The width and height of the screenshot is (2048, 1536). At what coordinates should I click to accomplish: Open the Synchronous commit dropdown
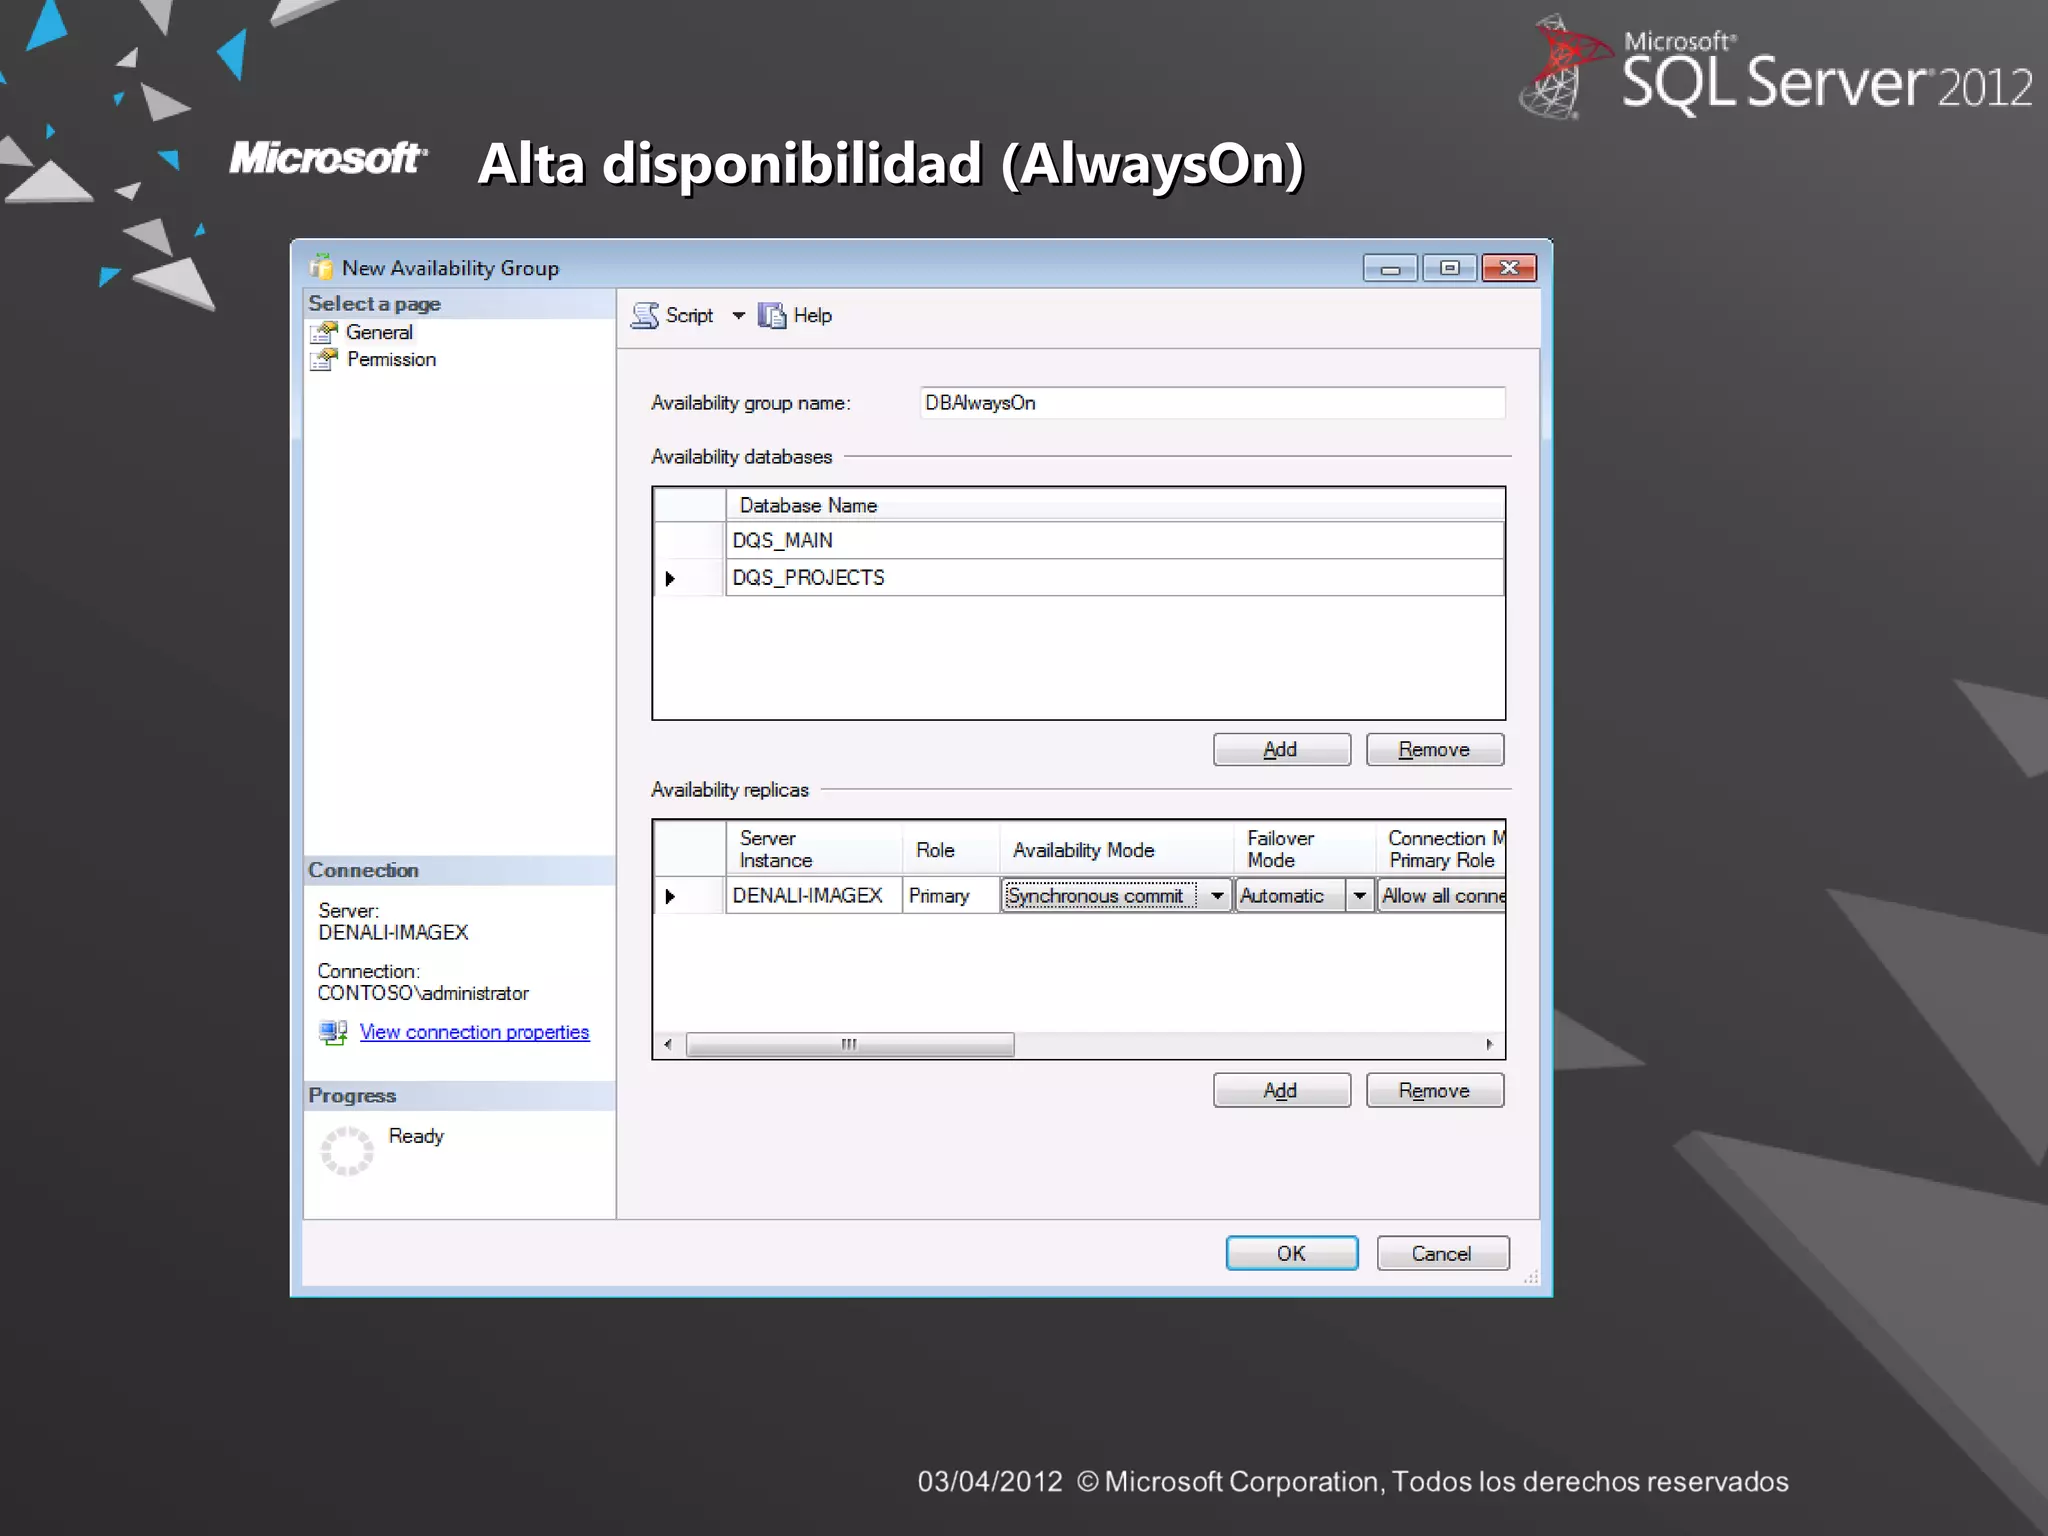1217,896
